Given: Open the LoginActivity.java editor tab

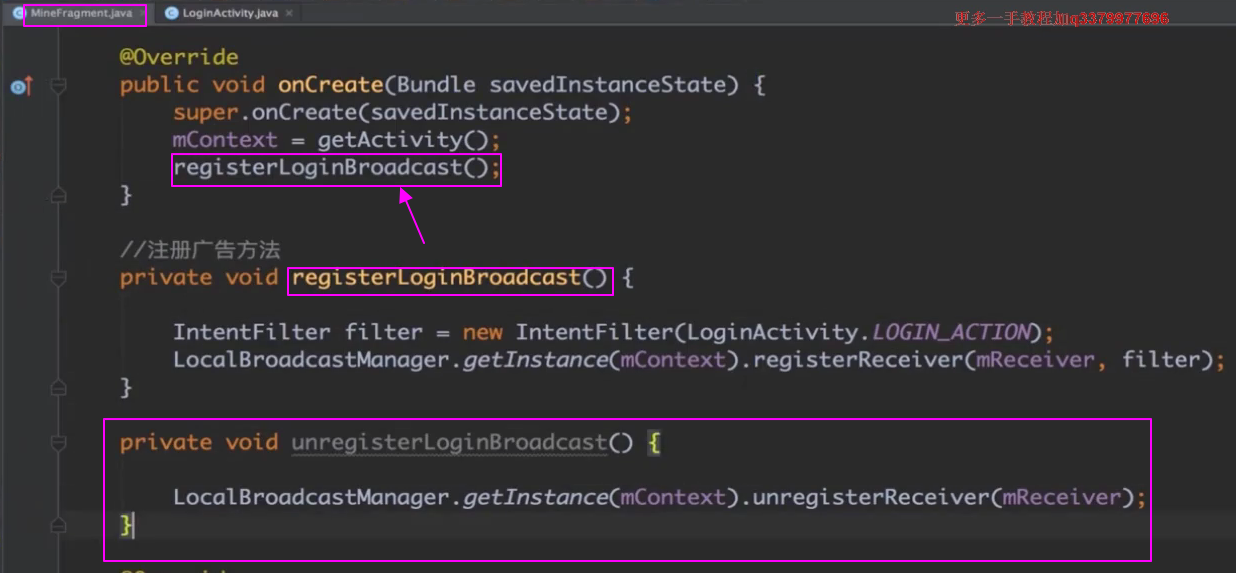Looking at the screenshot, I should (x=230, y=13).
